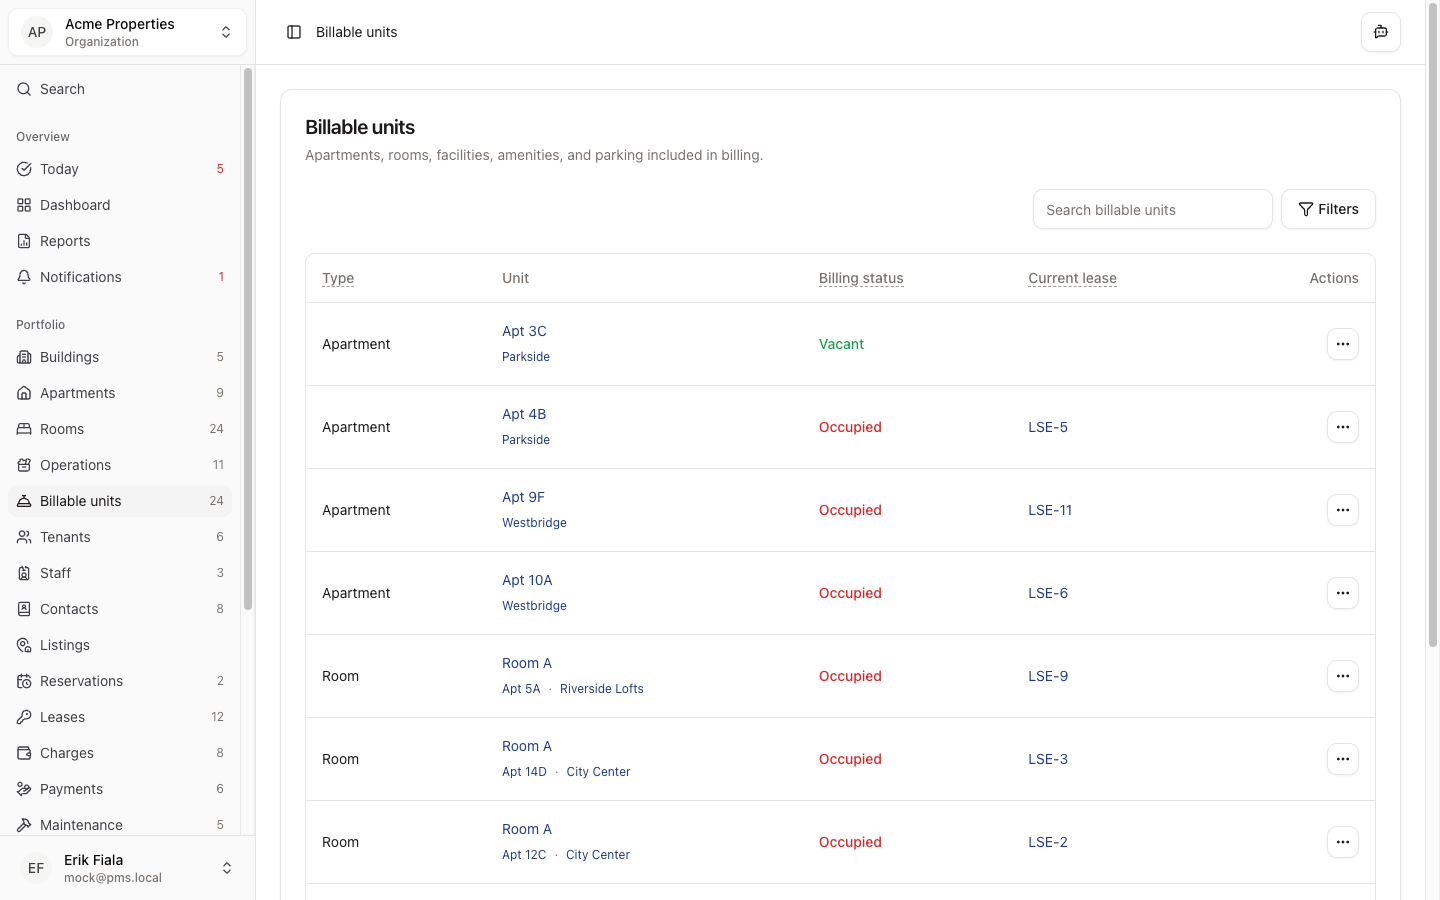Image resolution: width=1440 pixels, height=900 pixels.
Task: Click the archive icon in the top-right corner
Action: point(1381,32)
